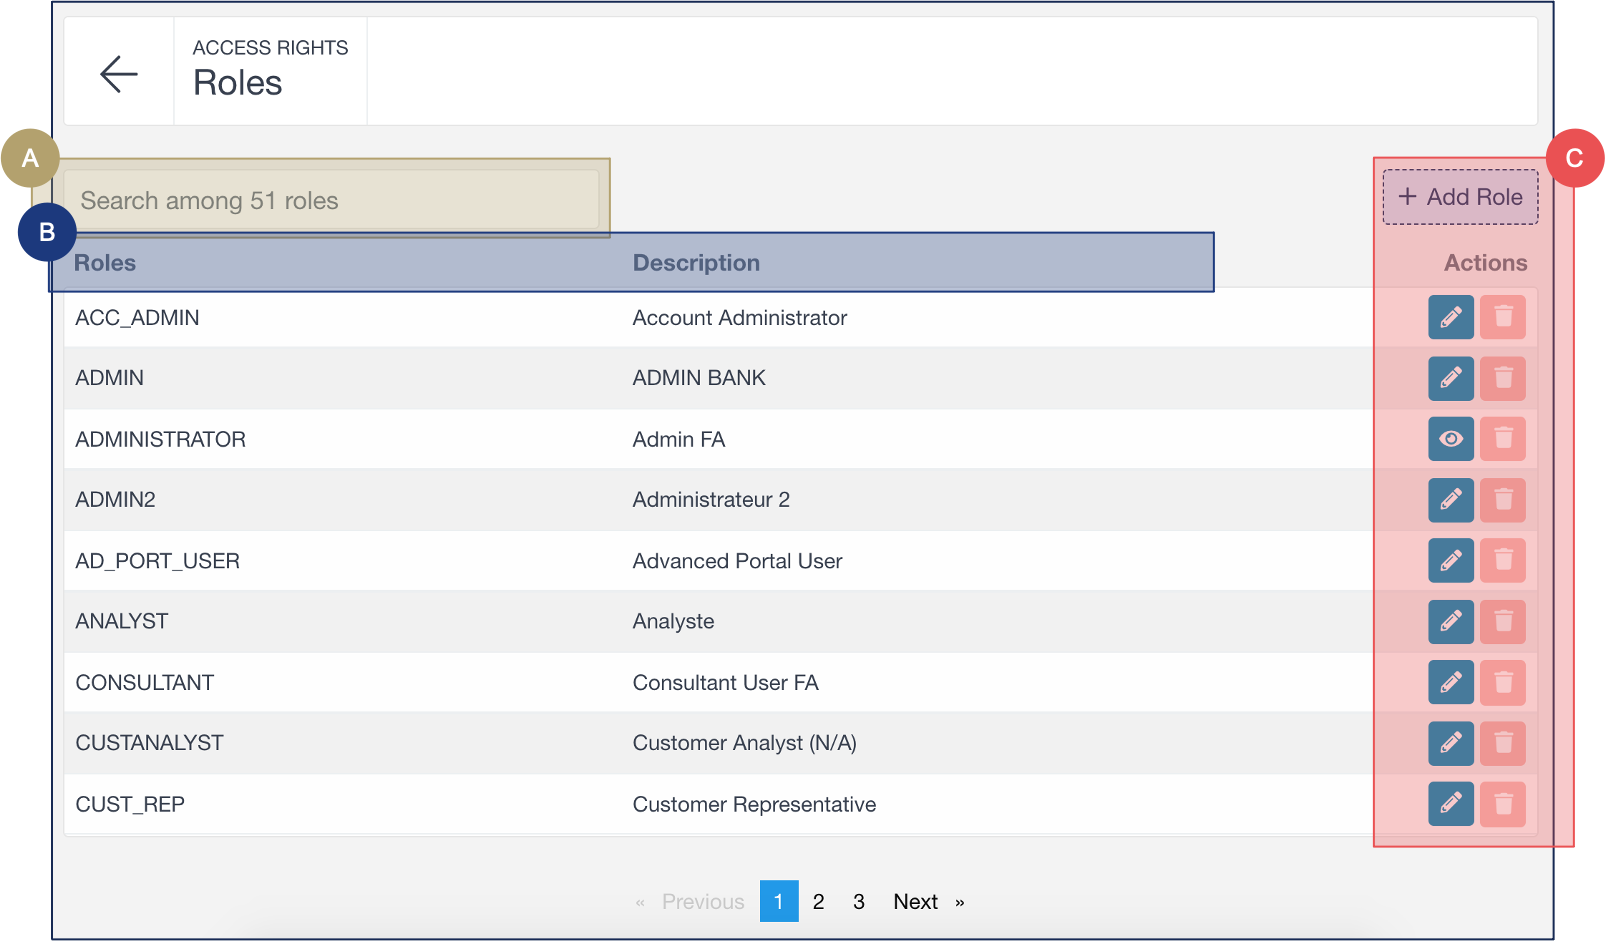This screenshot has height=941, width=1606.
Task: Edit the ACC_ADMIN role
Action: 1450,318
